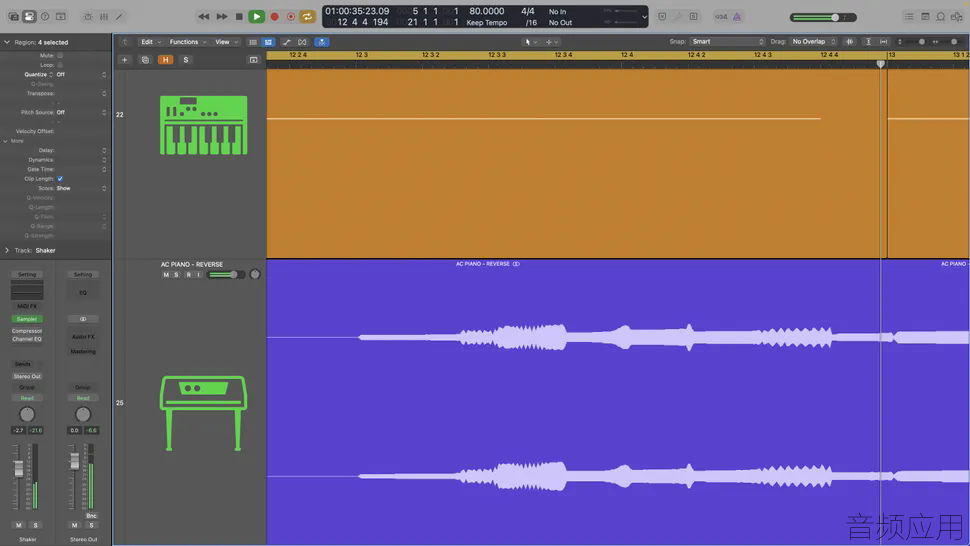Click Stereo Out channel Bnc button
This screenshot has height=546, width=970.
tap(91, 516)
